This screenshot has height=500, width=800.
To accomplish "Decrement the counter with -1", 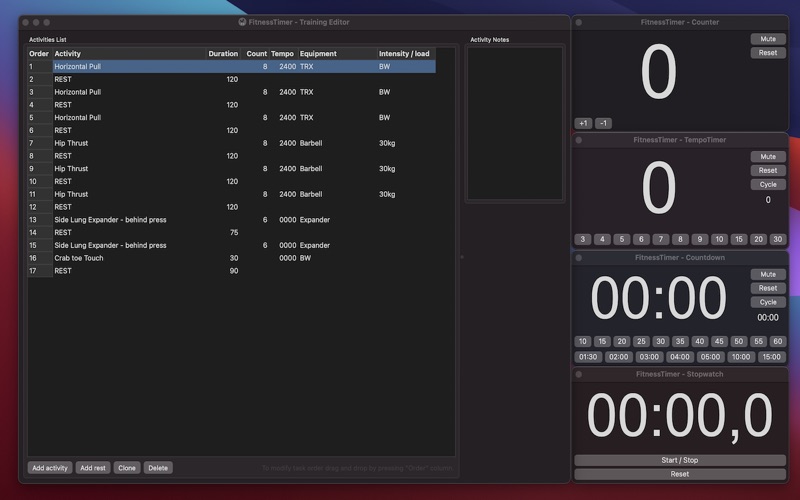I will click(603, 123).
